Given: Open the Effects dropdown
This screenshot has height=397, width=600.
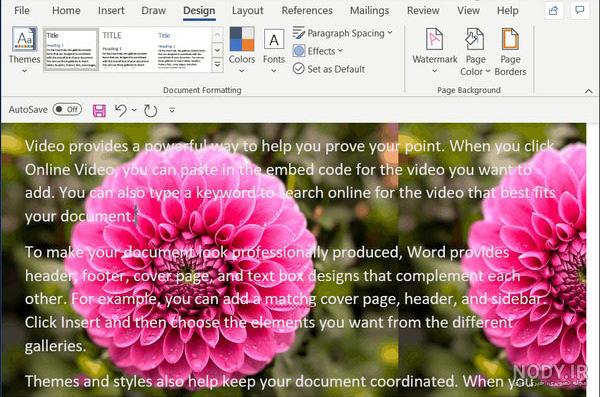Looking at the screenshot, I should pyautogui.click(x=318, y=51).
